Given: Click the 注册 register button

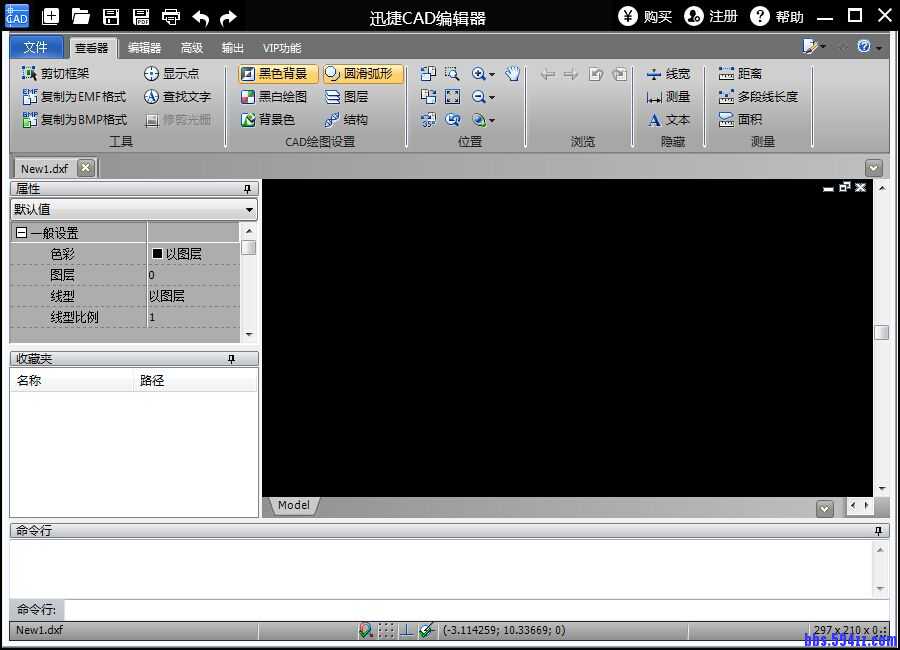Looking at the screenshot, I should [x=711, y=16].
